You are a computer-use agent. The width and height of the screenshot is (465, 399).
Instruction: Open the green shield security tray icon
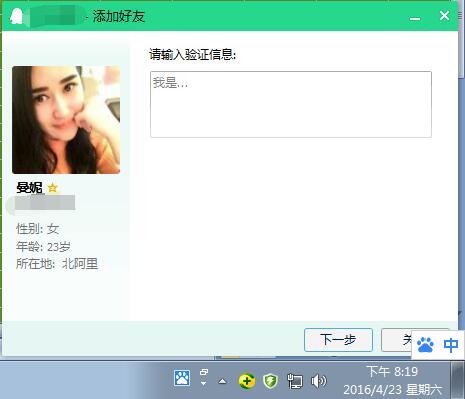[x=270, y=381]
